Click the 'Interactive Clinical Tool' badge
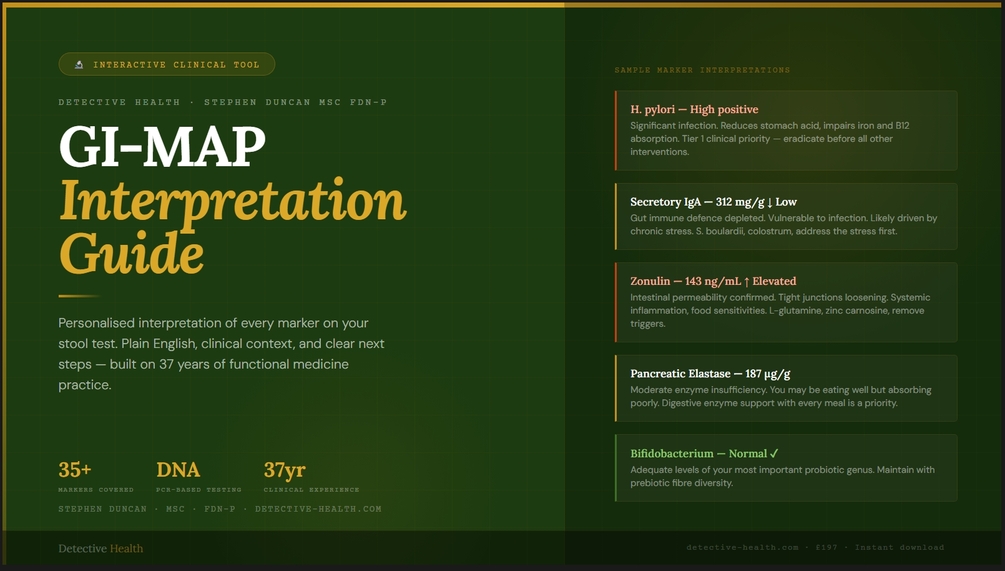Screen dimensions: 1005x571 167,64
